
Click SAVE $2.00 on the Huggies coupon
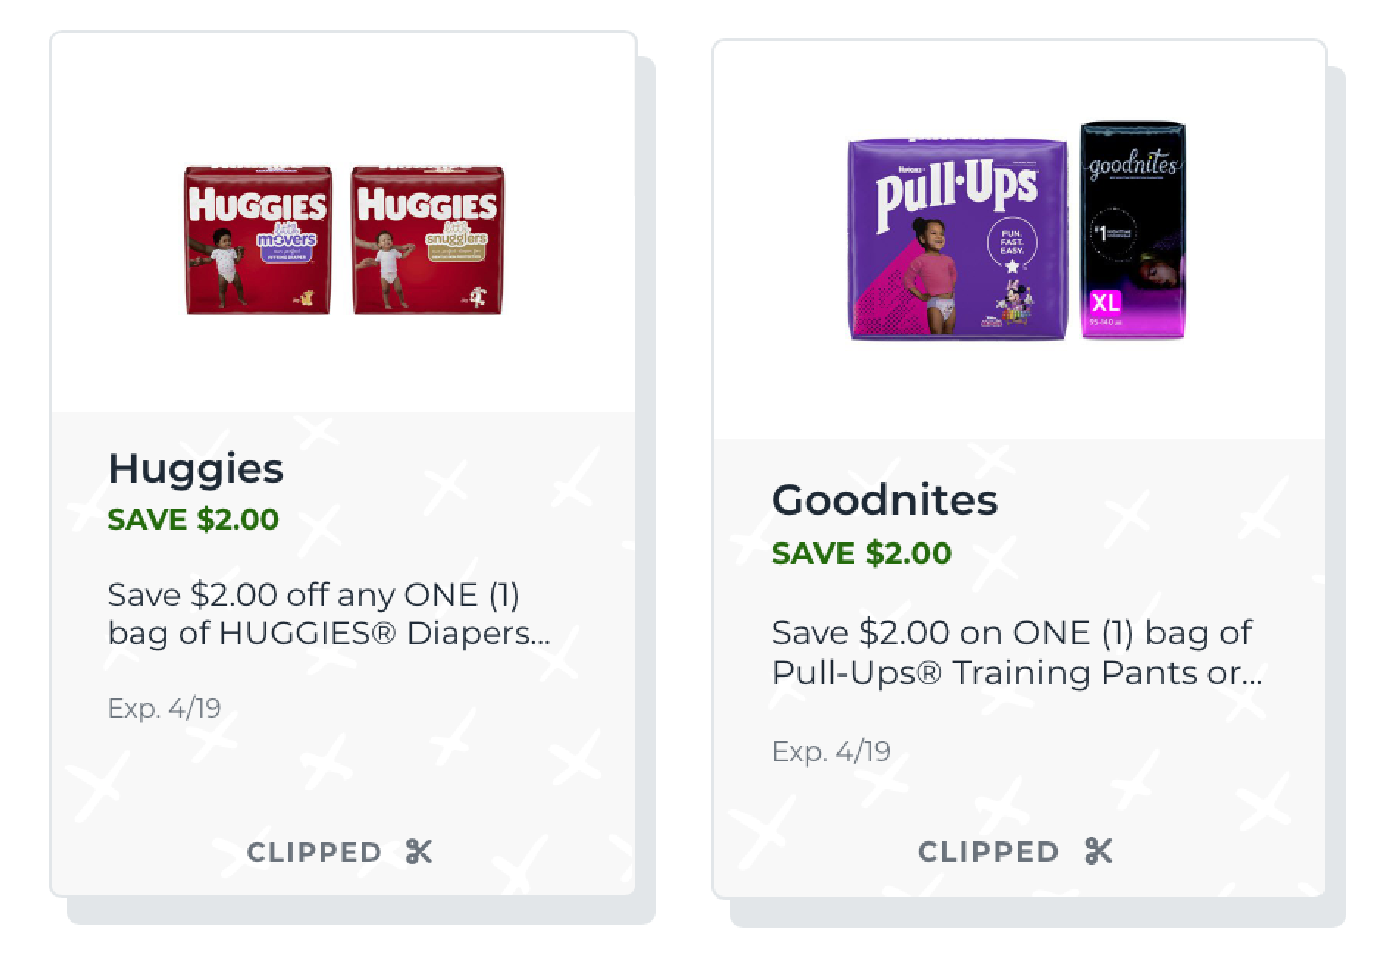[x=193, y=520]
